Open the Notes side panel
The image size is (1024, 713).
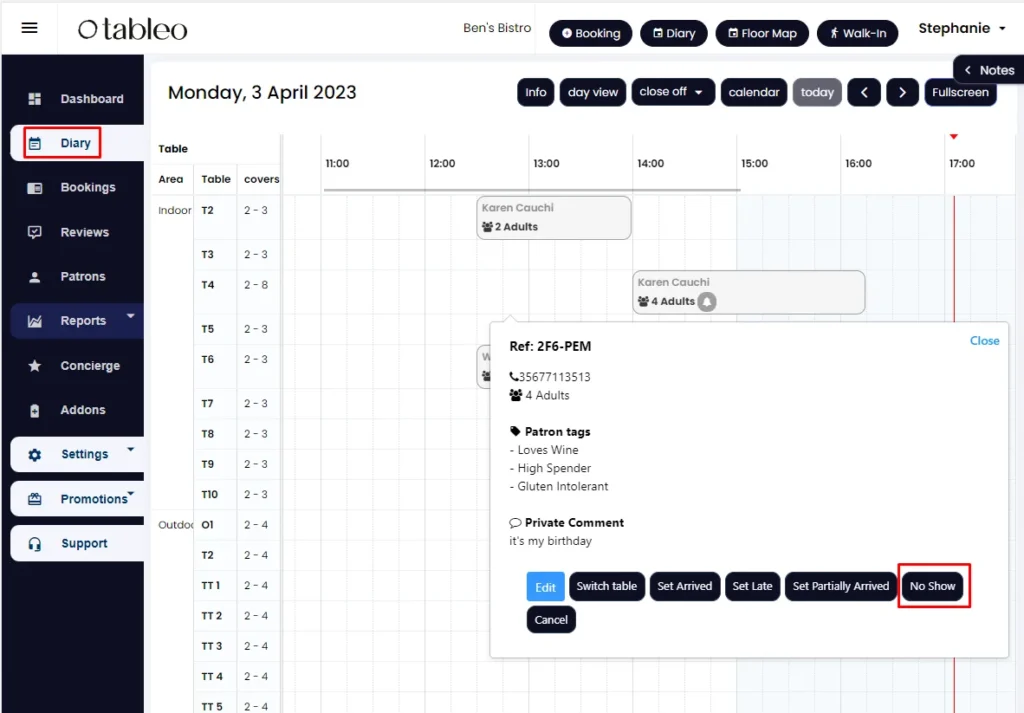pyautogui.click(x=989, y=70)
